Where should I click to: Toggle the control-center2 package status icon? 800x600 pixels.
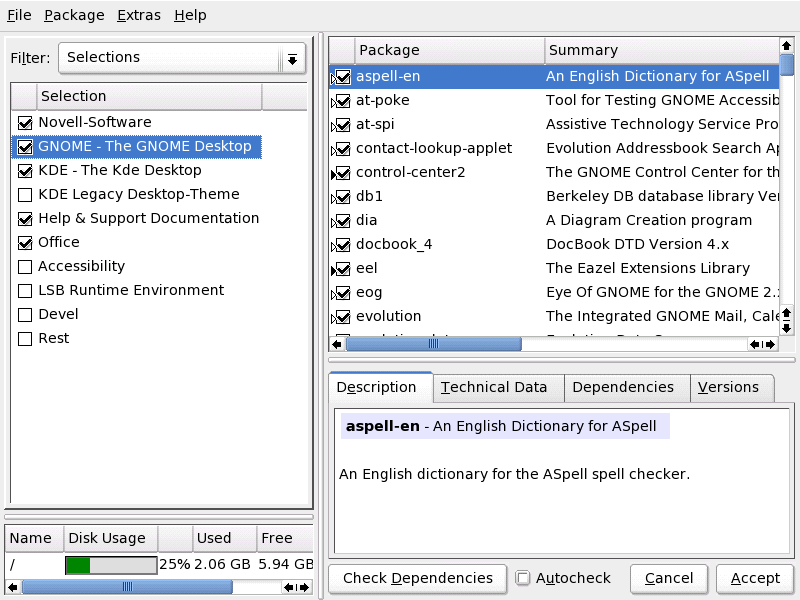click(x=342, y=172)
